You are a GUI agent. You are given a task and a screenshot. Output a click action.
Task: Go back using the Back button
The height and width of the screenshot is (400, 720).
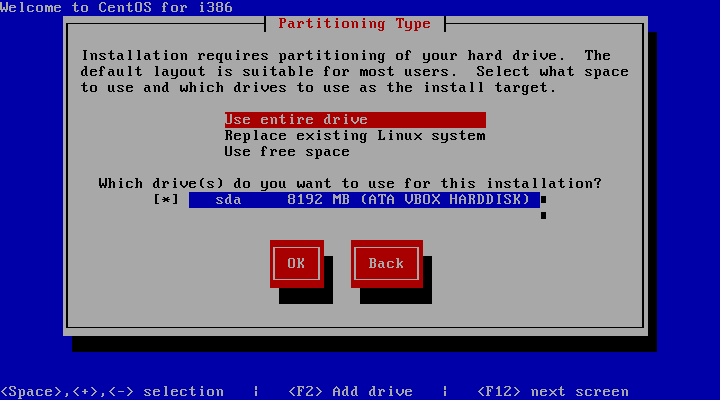click(387, 264)
